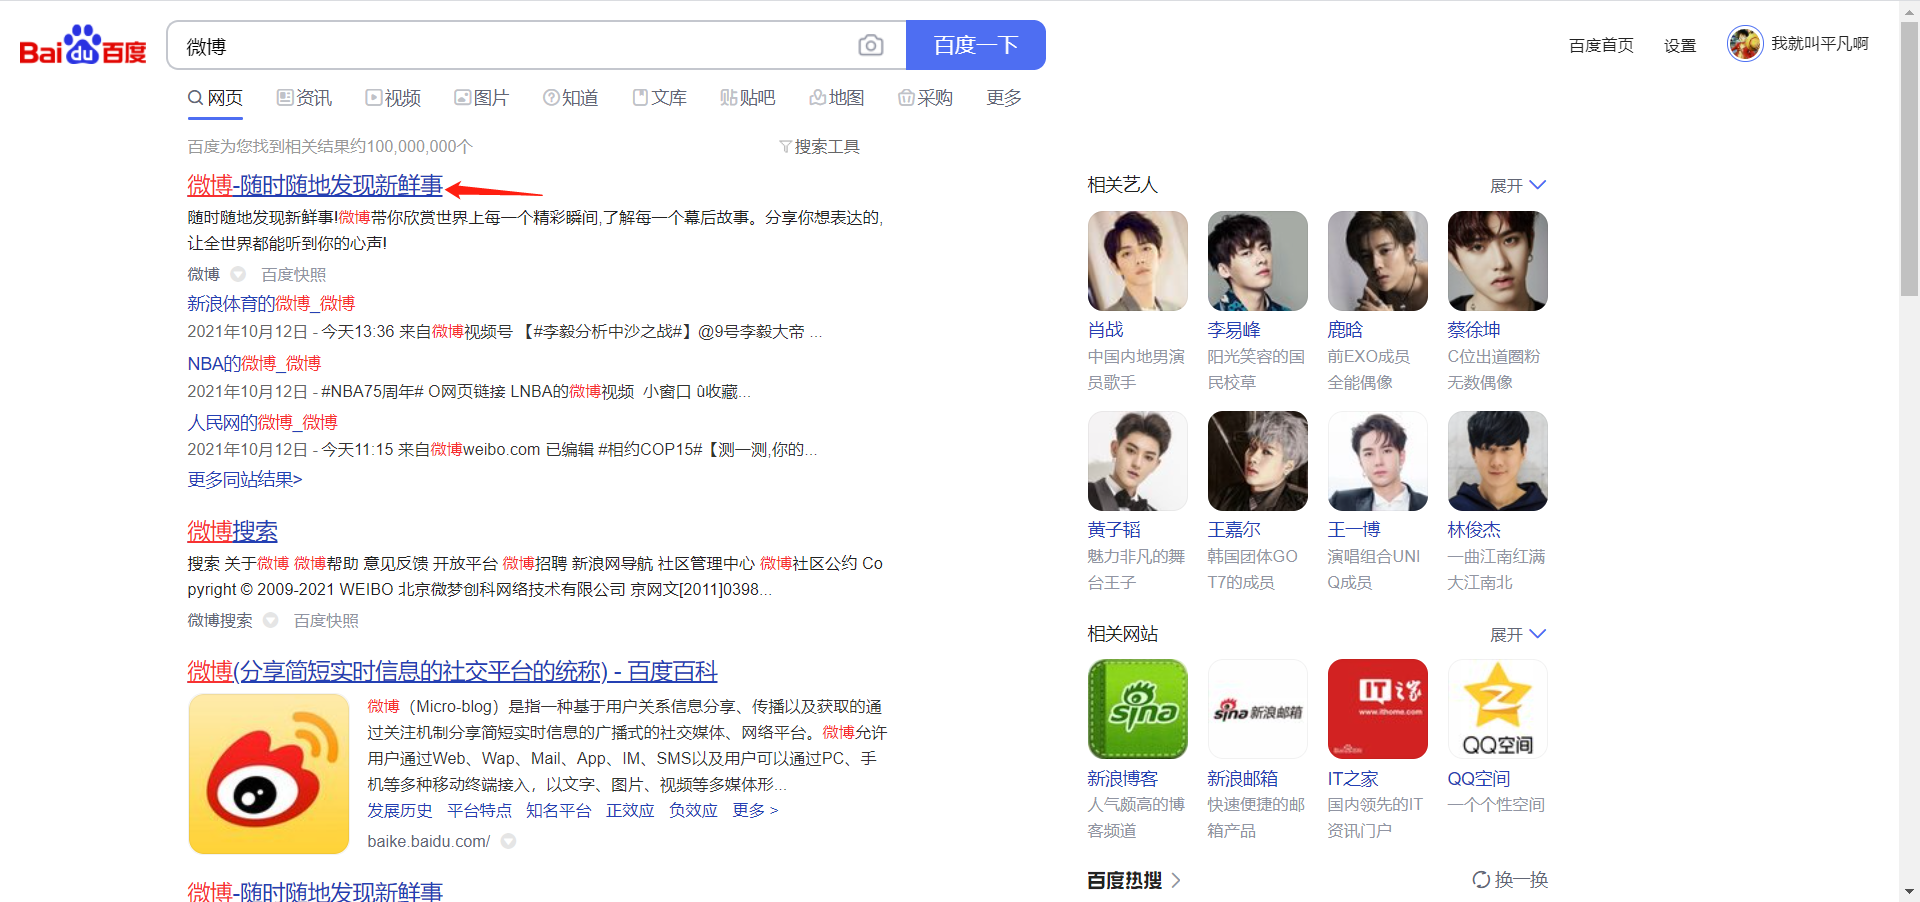The image size is (1920, 902).
Task: Open the camera image search icon
Action: 871,46
